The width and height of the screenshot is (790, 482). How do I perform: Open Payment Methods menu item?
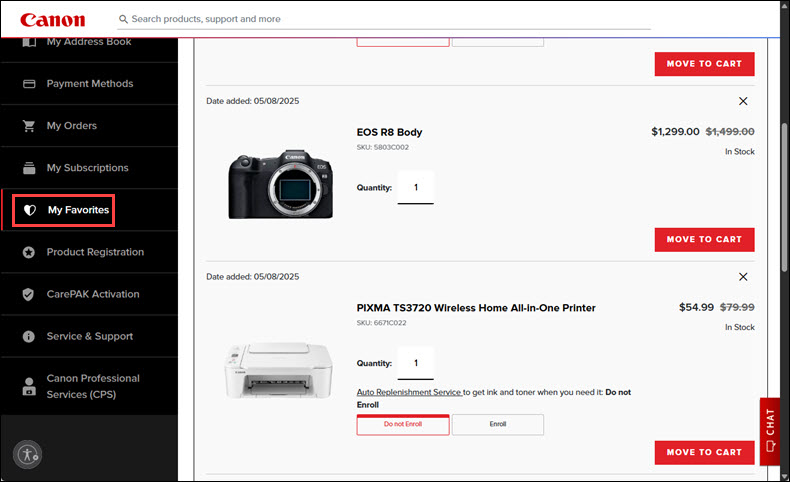point(89,84)
